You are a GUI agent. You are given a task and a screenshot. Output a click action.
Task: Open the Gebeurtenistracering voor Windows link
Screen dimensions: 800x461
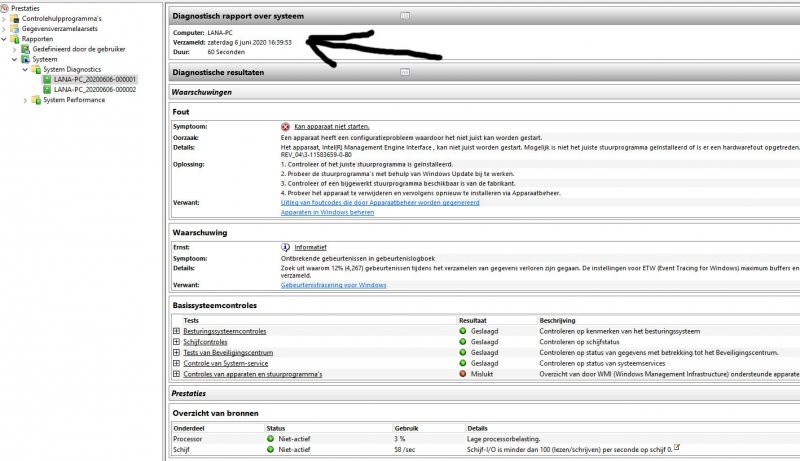(x=334, y=285)
